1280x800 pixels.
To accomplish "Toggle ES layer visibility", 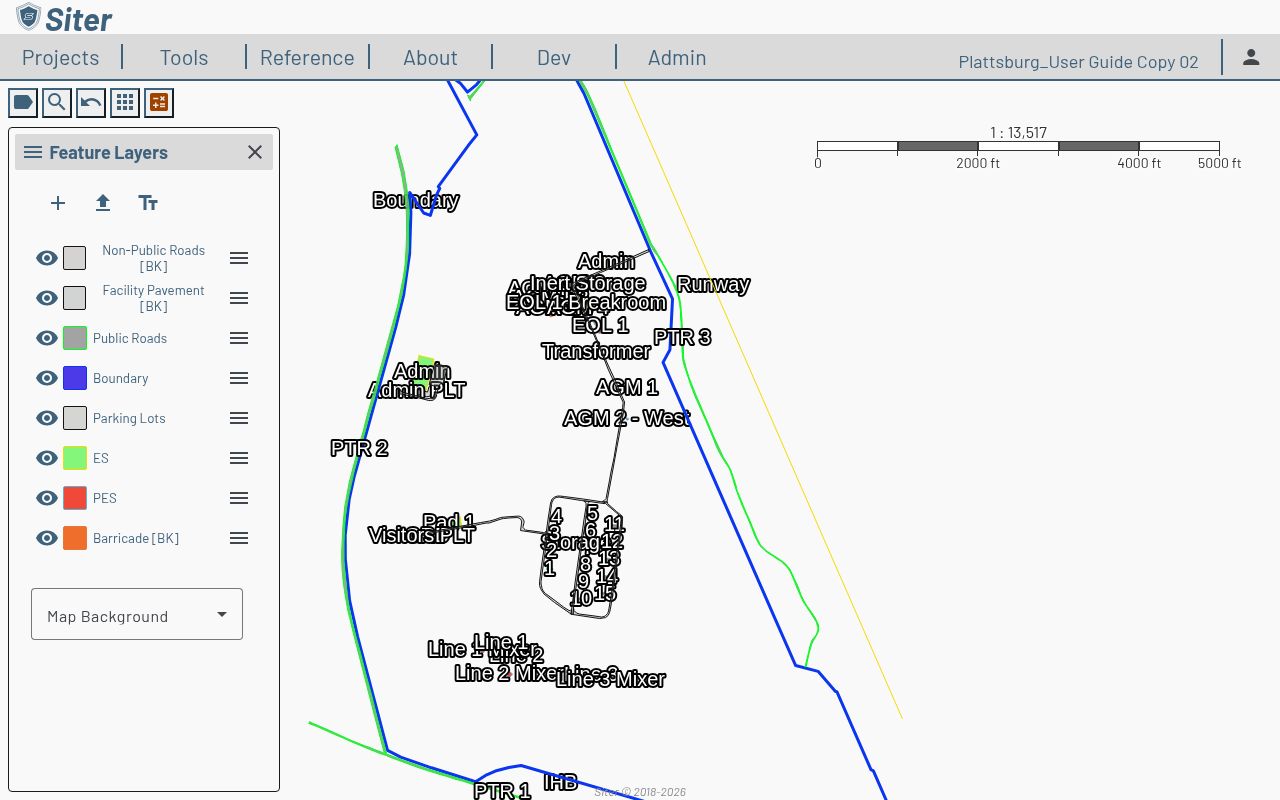I will point(47,458).
